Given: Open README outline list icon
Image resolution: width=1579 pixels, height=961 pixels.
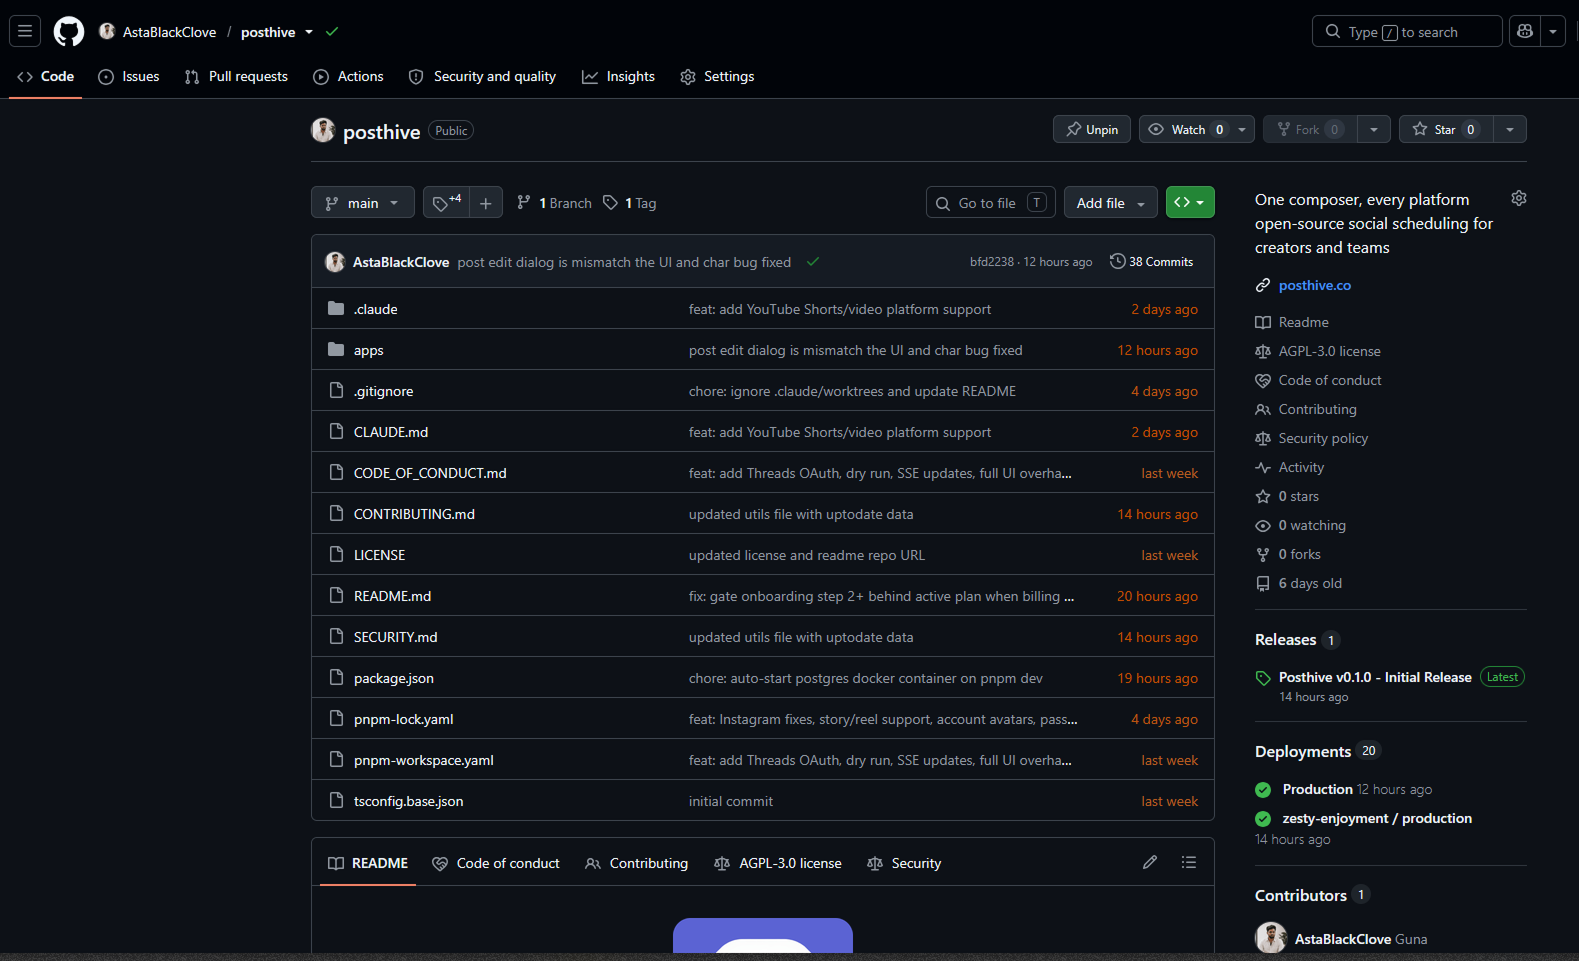Looking at the screenshot, I should pos(1189,862).
